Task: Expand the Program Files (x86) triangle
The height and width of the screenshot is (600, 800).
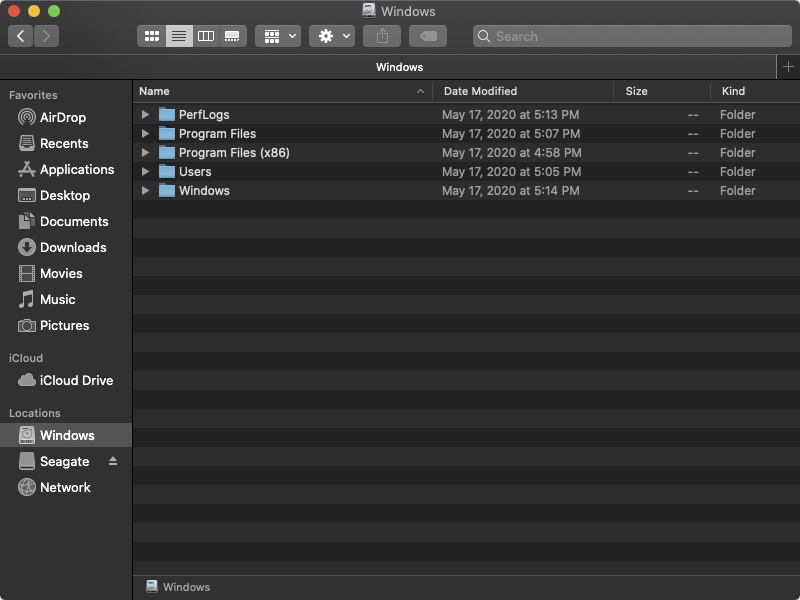Action: click(x=145, y=153)
